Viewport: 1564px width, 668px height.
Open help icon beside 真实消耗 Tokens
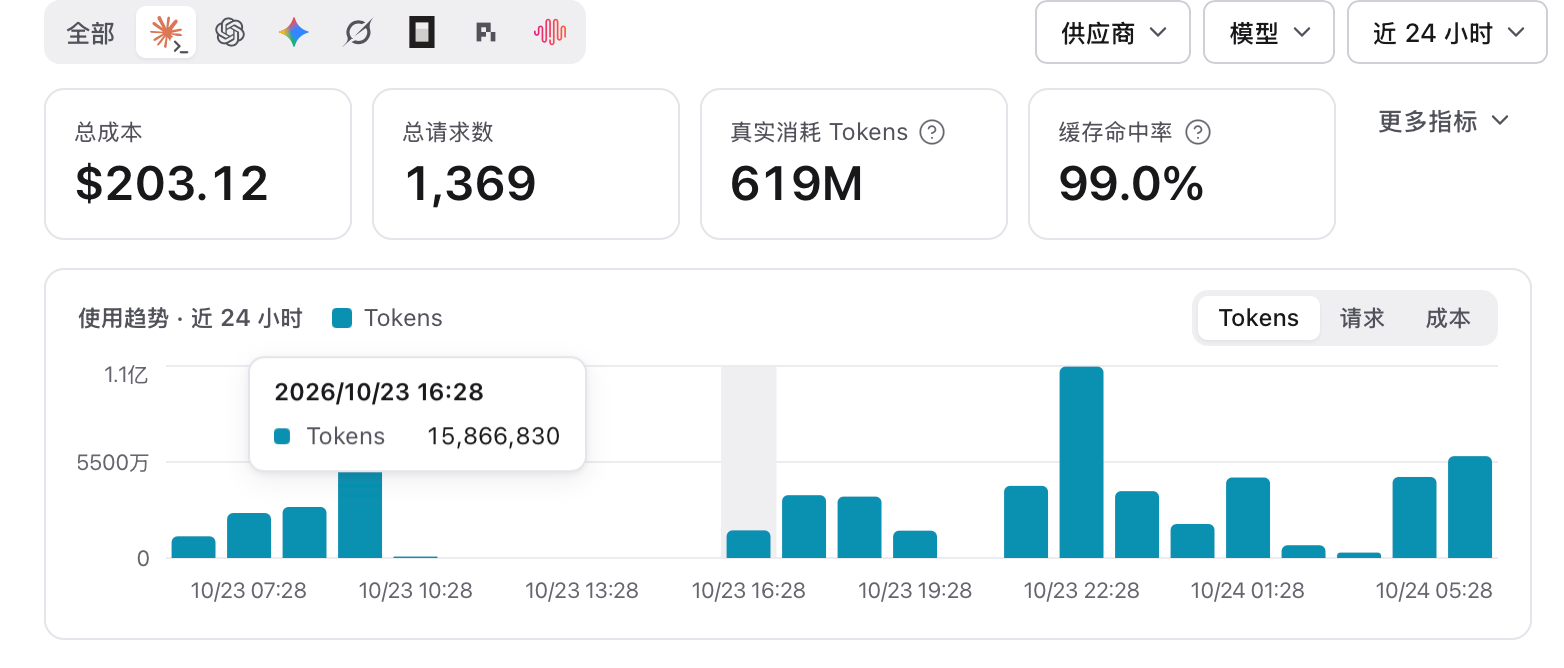932,132
